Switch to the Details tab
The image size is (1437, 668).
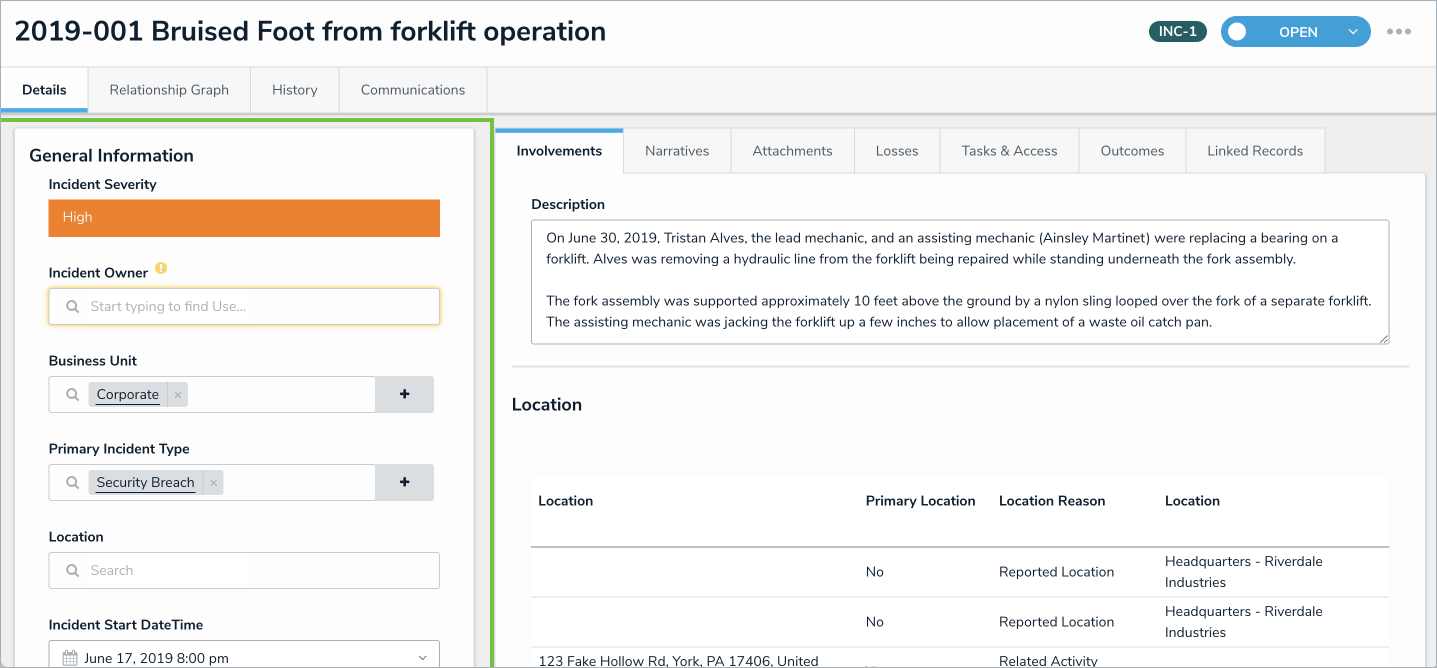[x=44, y=90]
